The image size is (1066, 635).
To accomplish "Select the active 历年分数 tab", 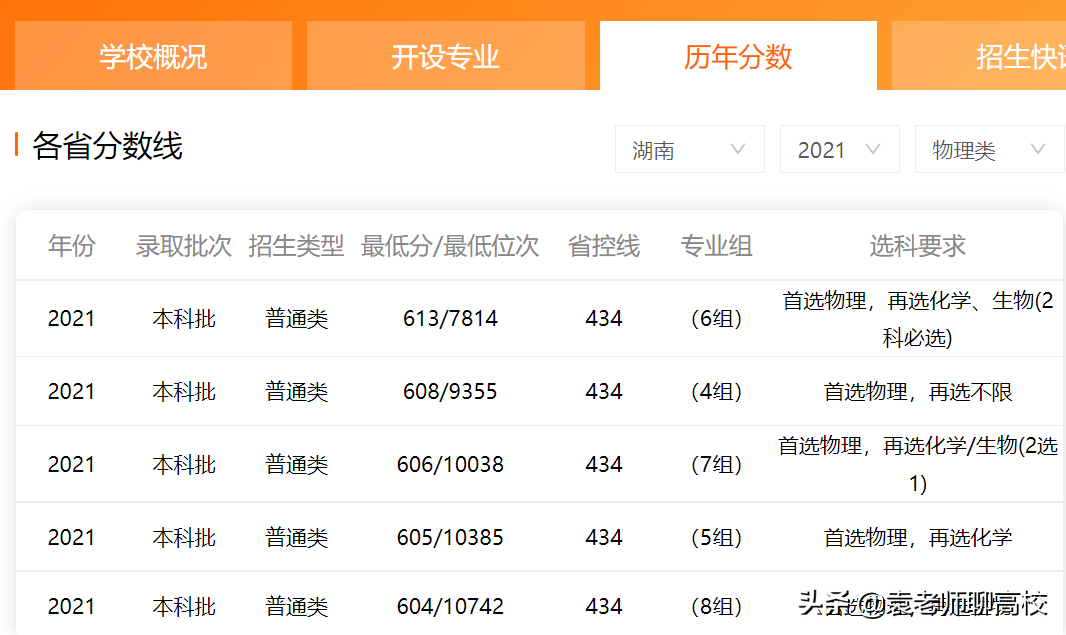I will pyautogui.click(x=738, y=57).
